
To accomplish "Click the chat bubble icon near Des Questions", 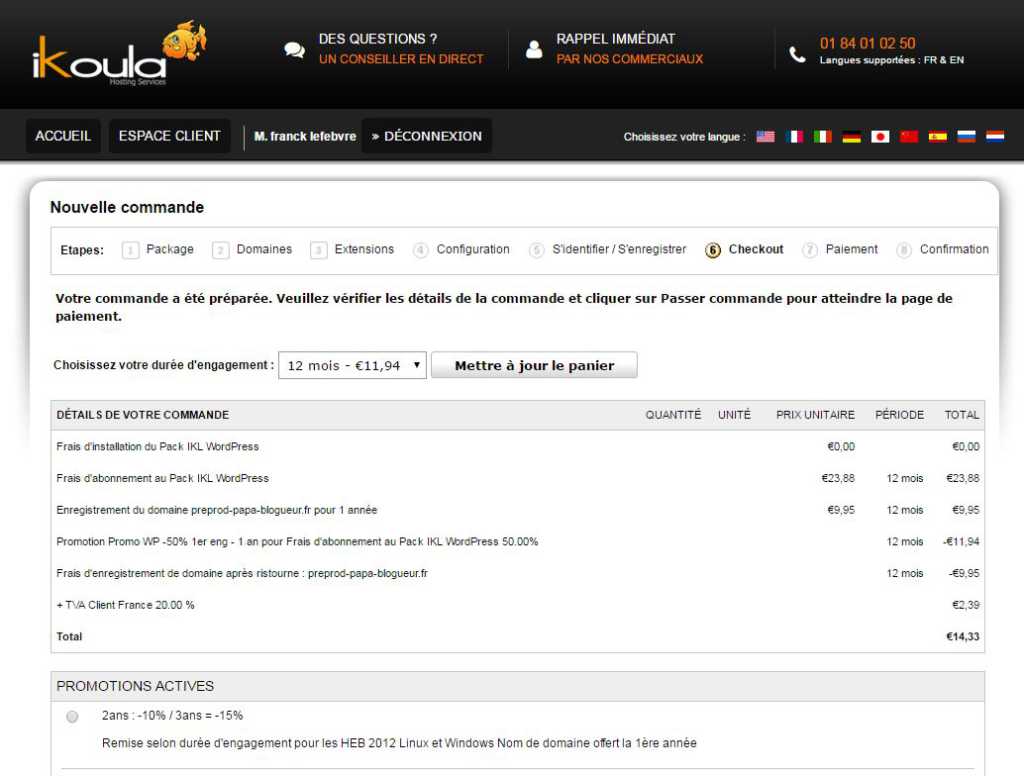I will 294,50.
